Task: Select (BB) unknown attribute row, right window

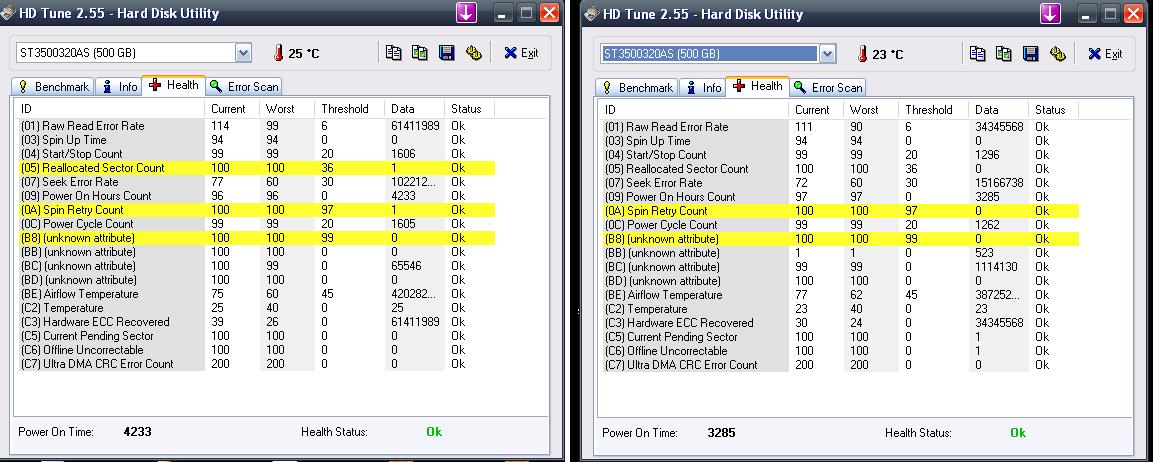Action: (839, 252)
